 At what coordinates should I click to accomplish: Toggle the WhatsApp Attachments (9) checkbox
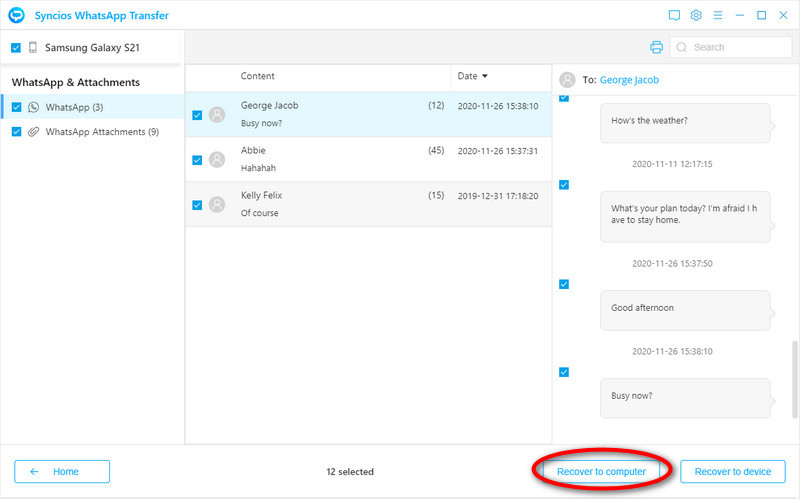point(16,132)
